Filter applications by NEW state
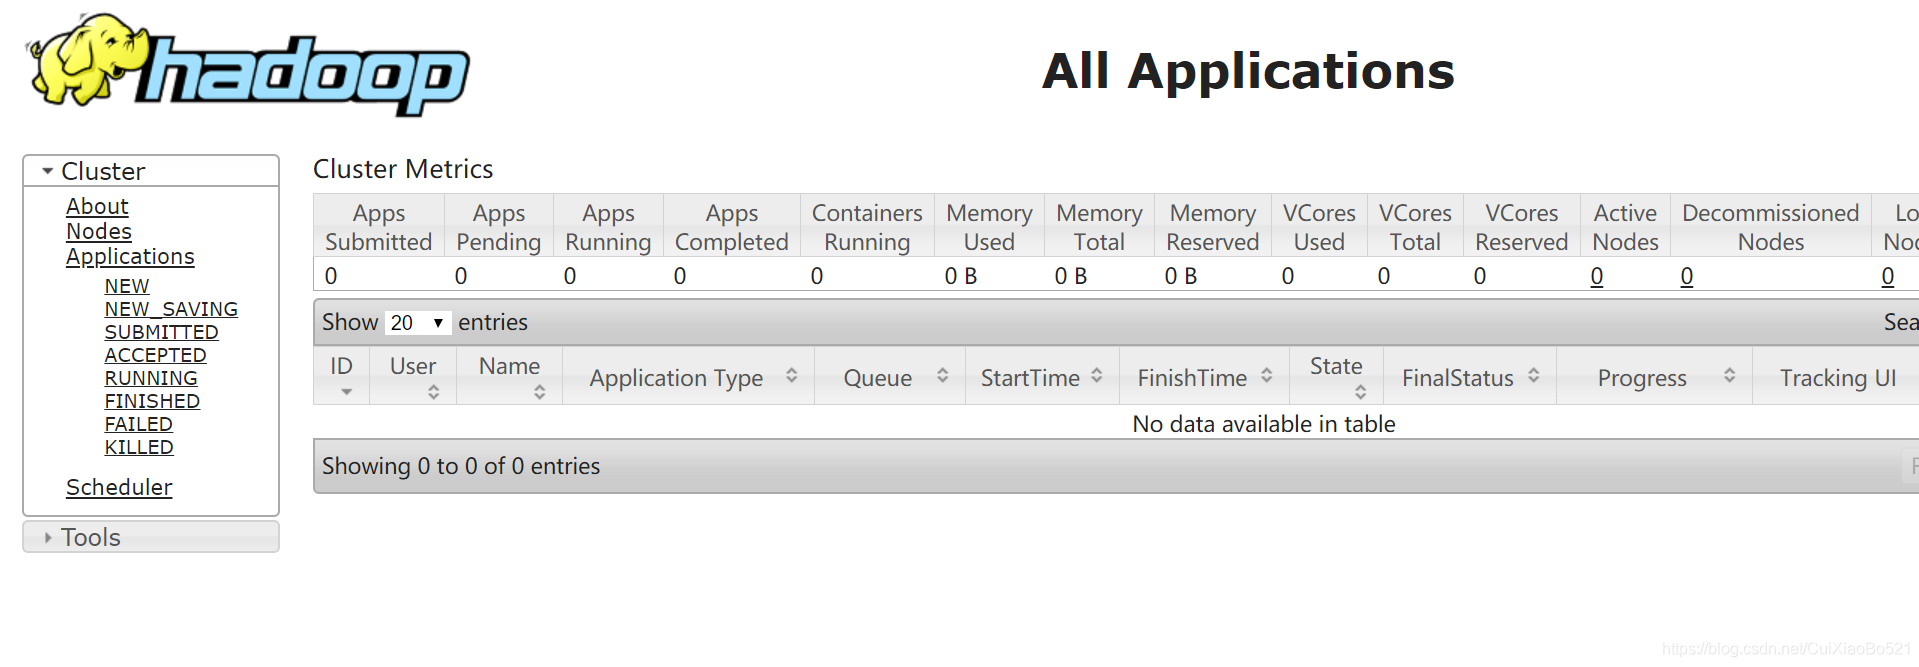Viewport: 1919px width, 667px height. 127,286
